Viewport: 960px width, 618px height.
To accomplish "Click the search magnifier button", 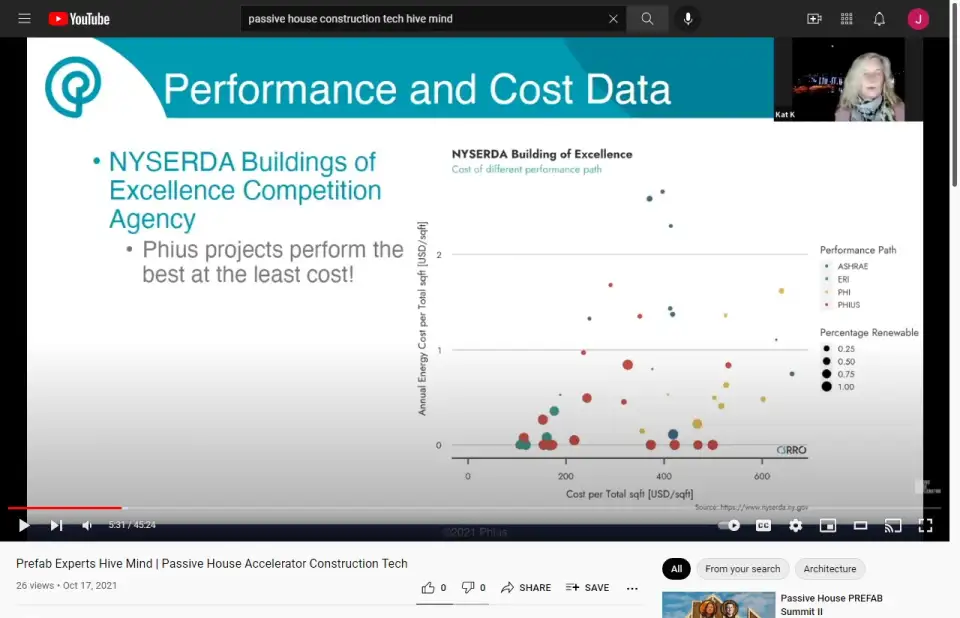I will click(x=648, y=19).
